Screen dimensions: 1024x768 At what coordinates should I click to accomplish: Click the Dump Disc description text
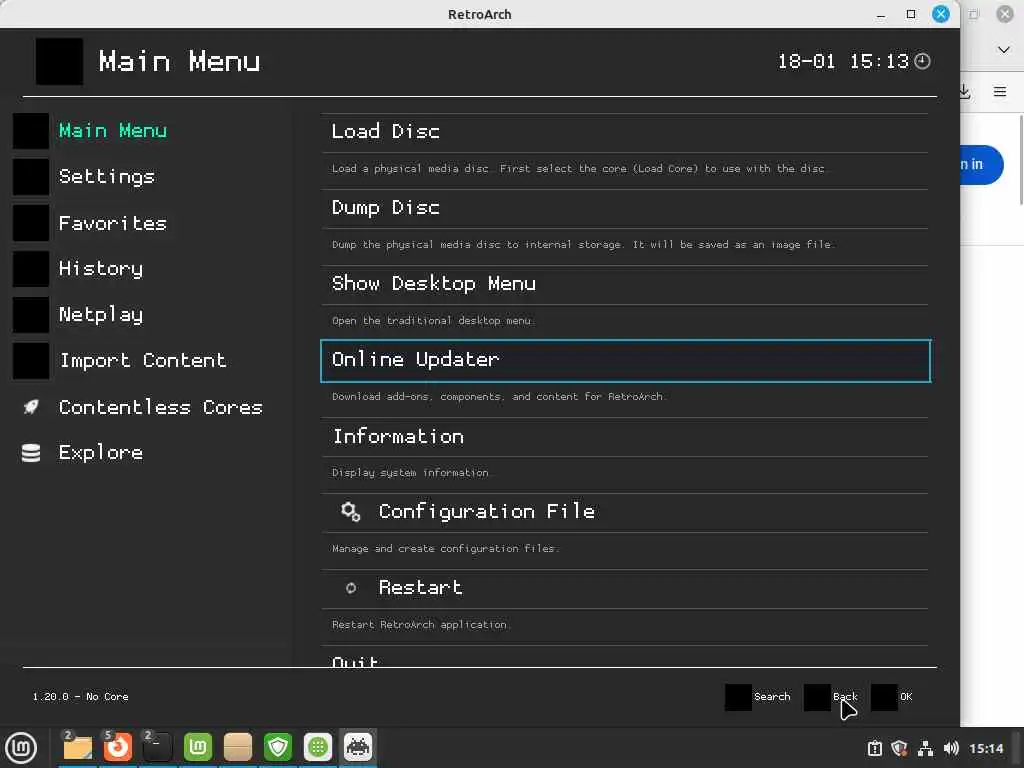[583, 244]
